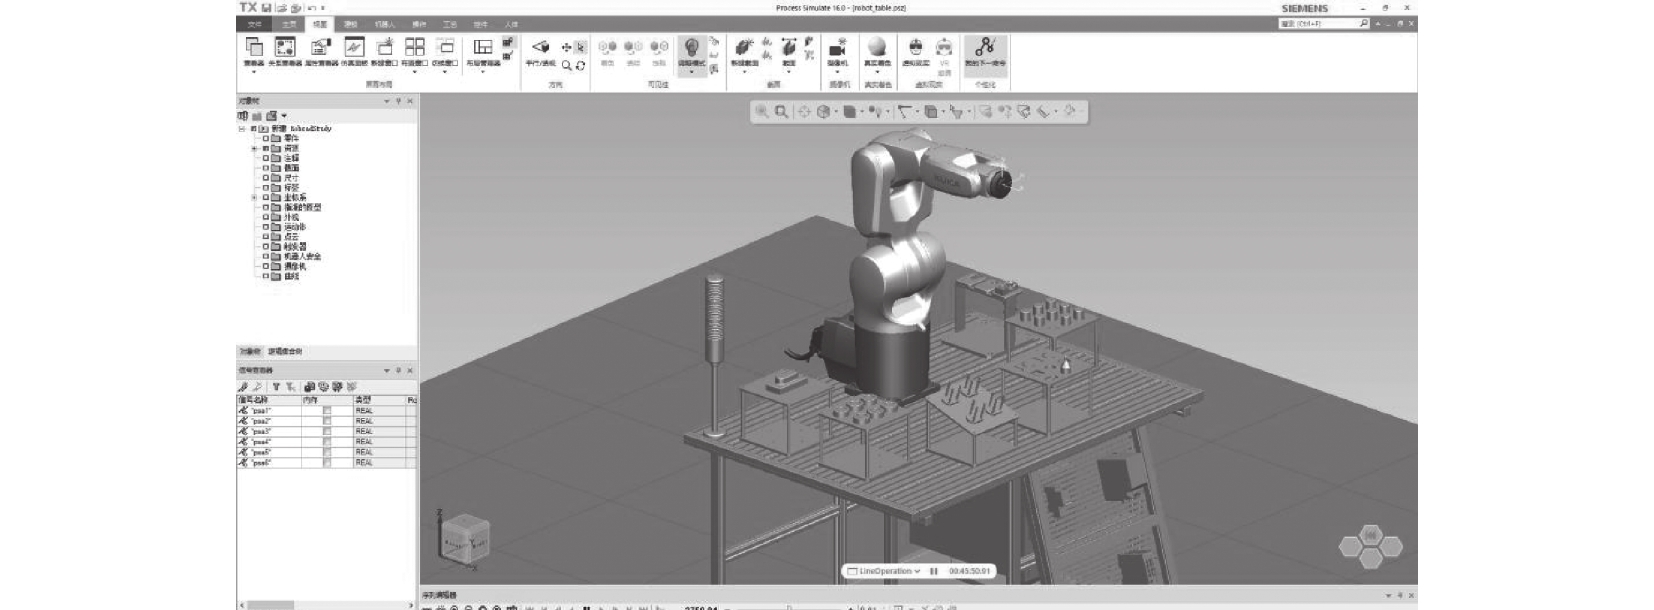This screenshot has width=1654, height=610.
Task: Click the VR headset icon
Action: pos(944,49)
